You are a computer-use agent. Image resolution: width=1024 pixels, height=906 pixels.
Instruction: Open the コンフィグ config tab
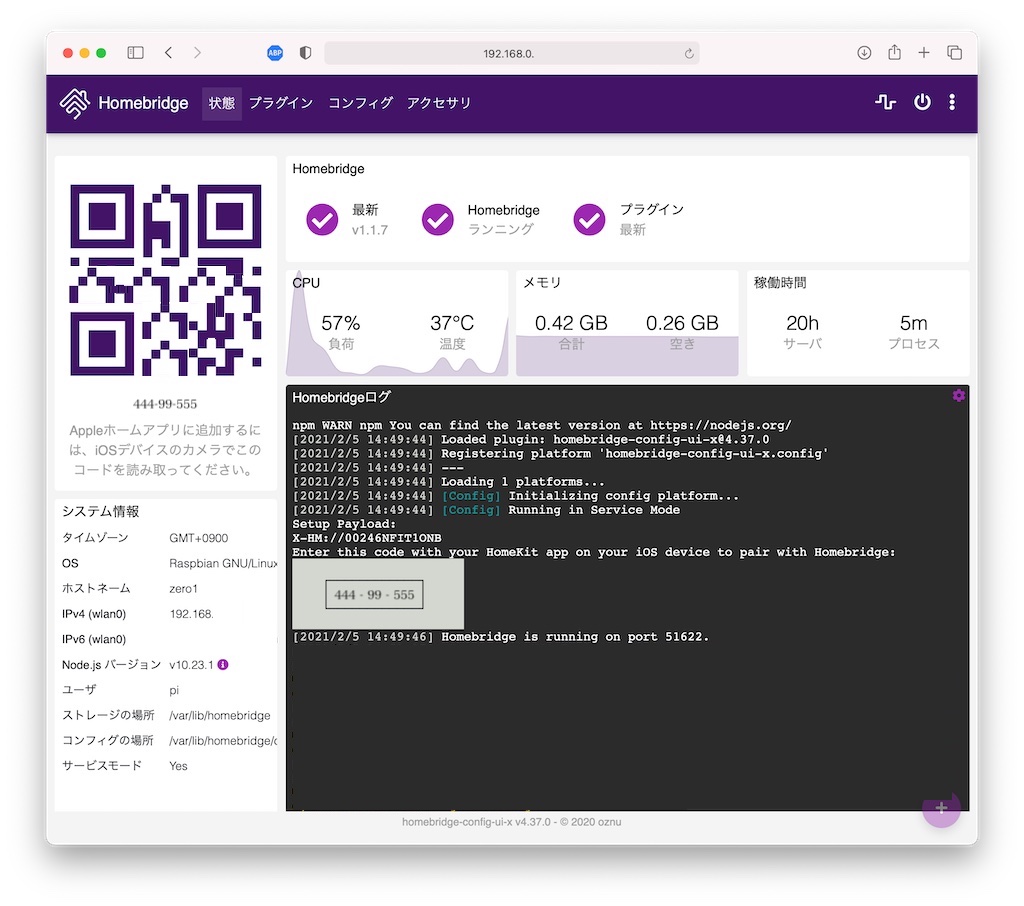(x=360, y=103)
